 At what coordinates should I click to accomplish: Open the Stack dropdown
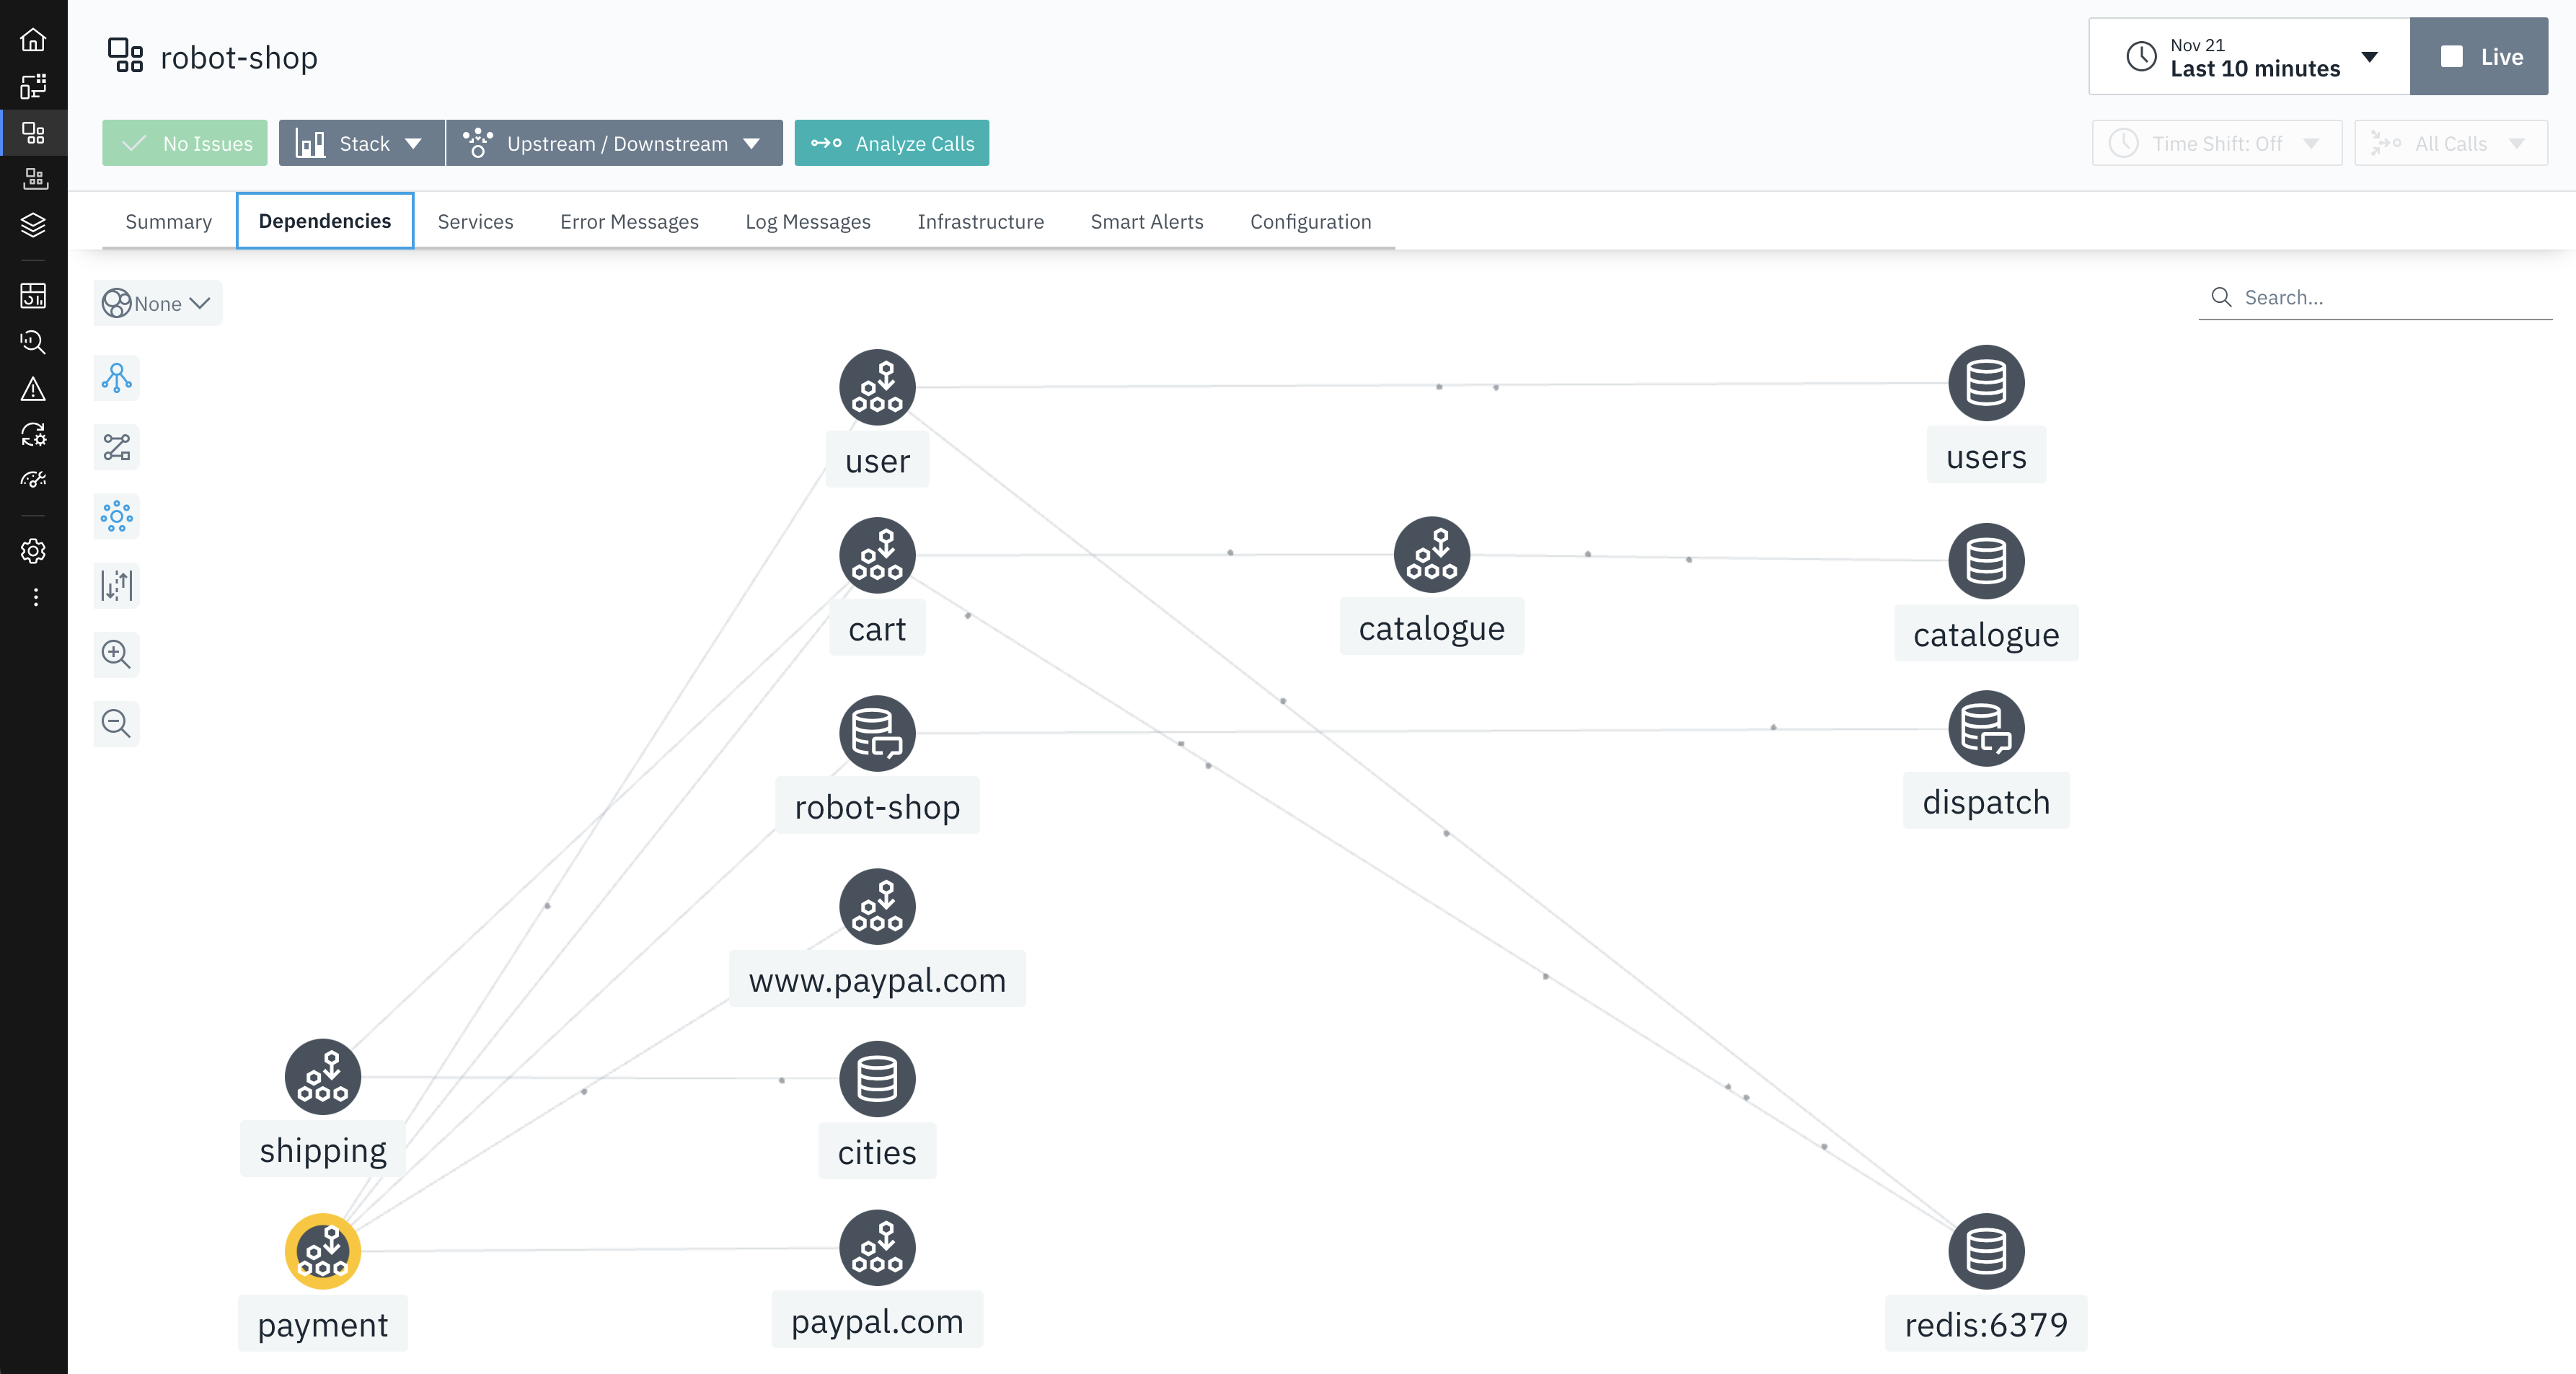(361, 143)
